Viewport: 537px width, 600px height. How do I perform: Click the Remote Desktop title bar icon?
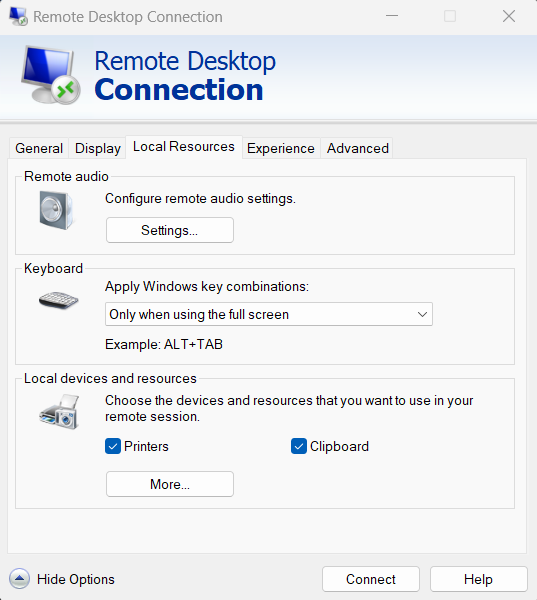(18, 16)
